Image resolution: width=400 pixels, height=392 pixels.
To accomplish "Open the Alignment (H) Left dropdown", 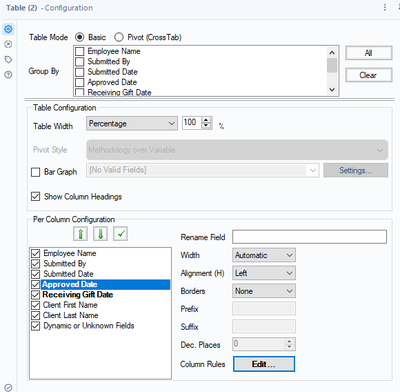I will click(264, 273).
